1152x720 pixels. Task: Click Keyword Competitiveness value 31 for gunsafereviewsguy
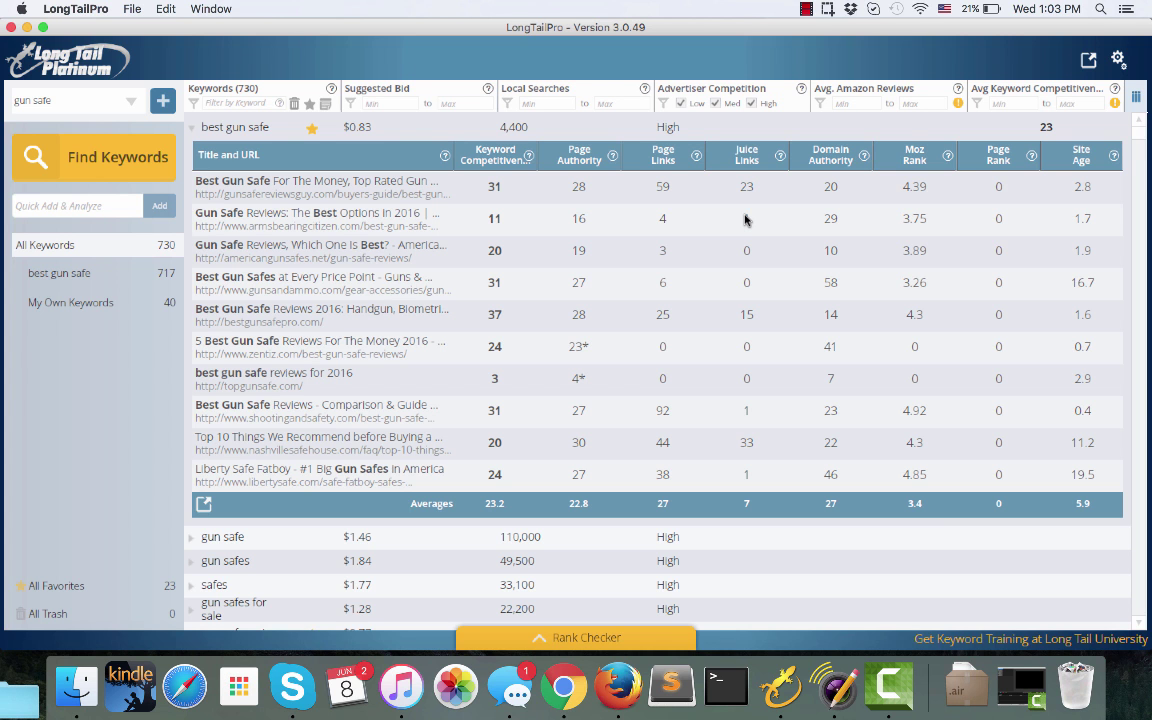tap(494, 187)
